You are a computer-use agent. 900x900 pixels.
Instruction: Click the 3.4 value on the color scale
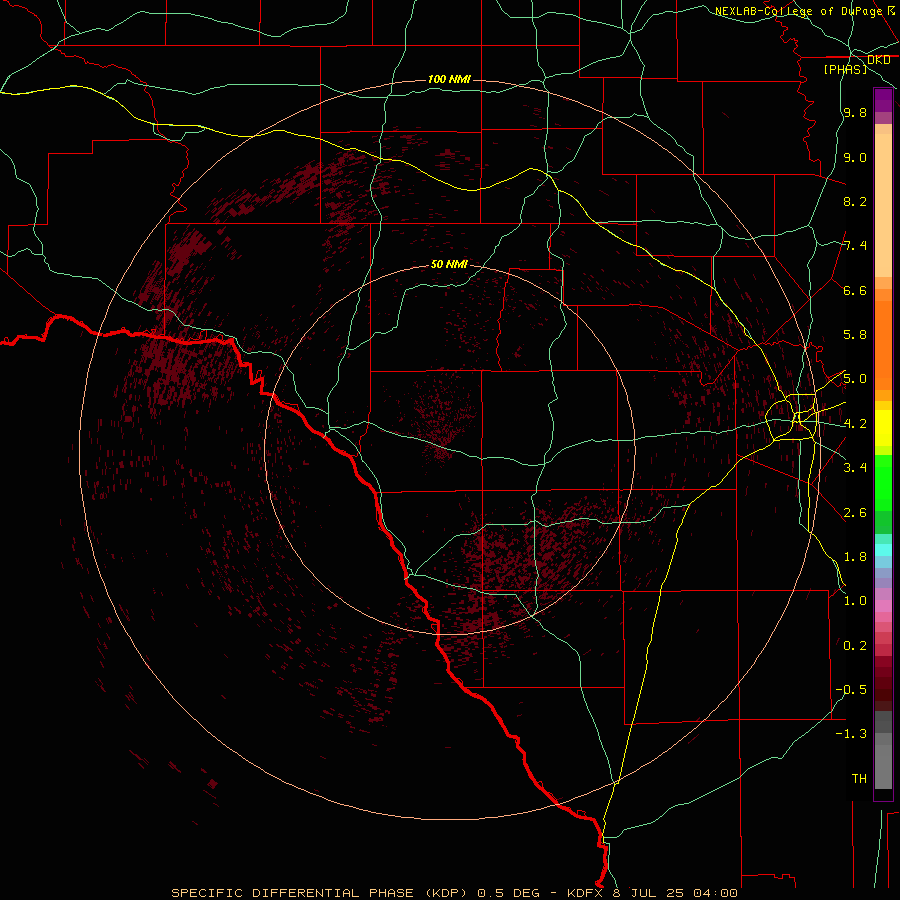click(x=855, y=468)
